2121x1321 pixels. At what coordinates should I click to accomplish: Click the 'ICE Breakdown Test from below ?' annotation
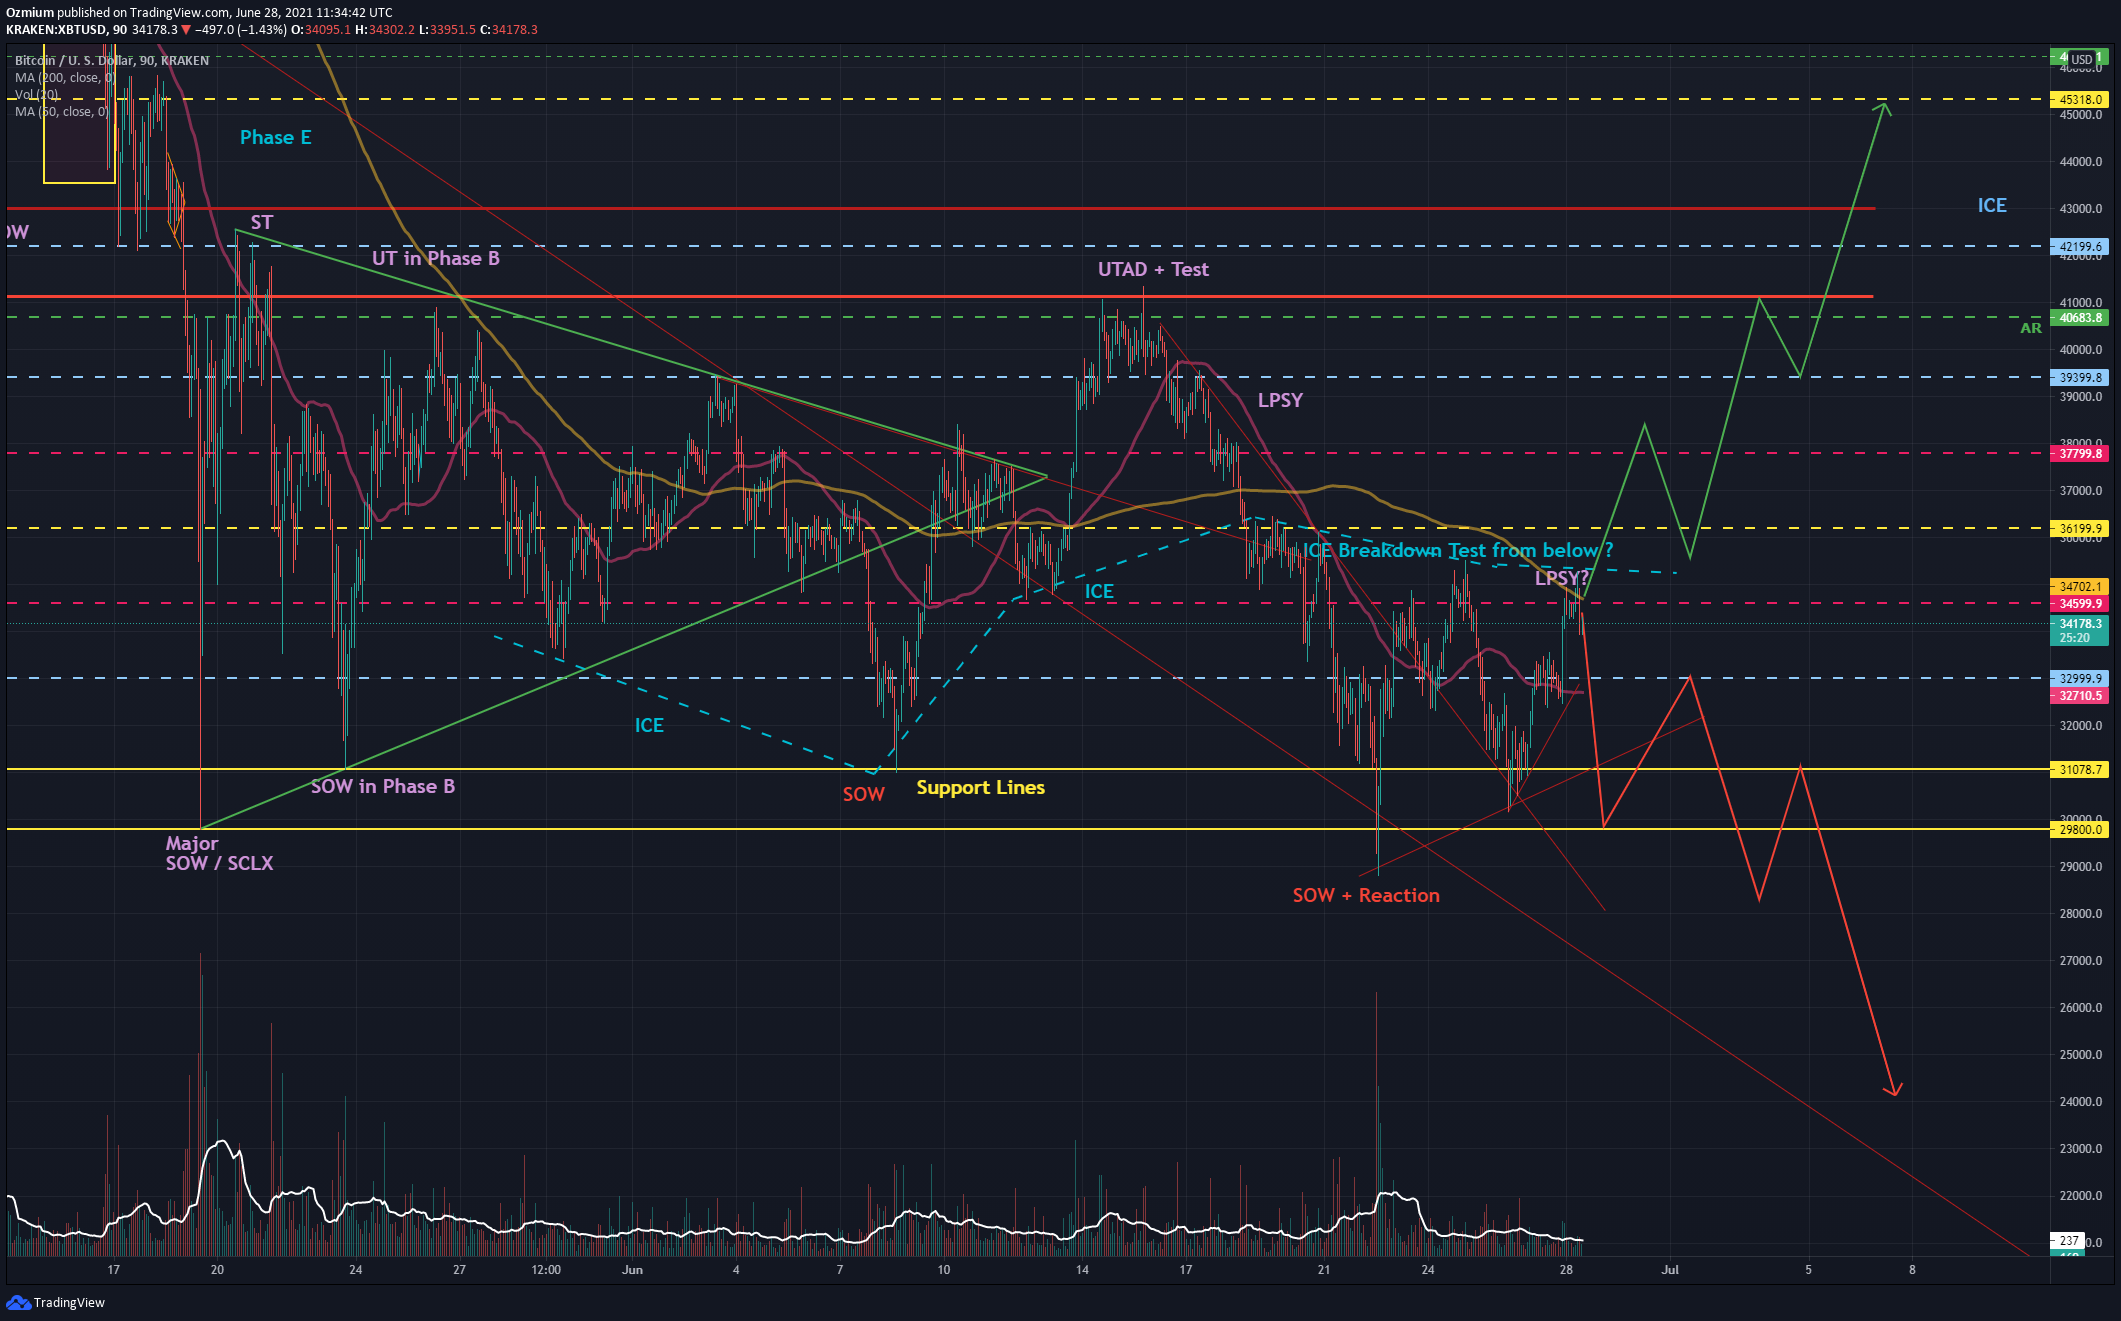point(1457,550)
